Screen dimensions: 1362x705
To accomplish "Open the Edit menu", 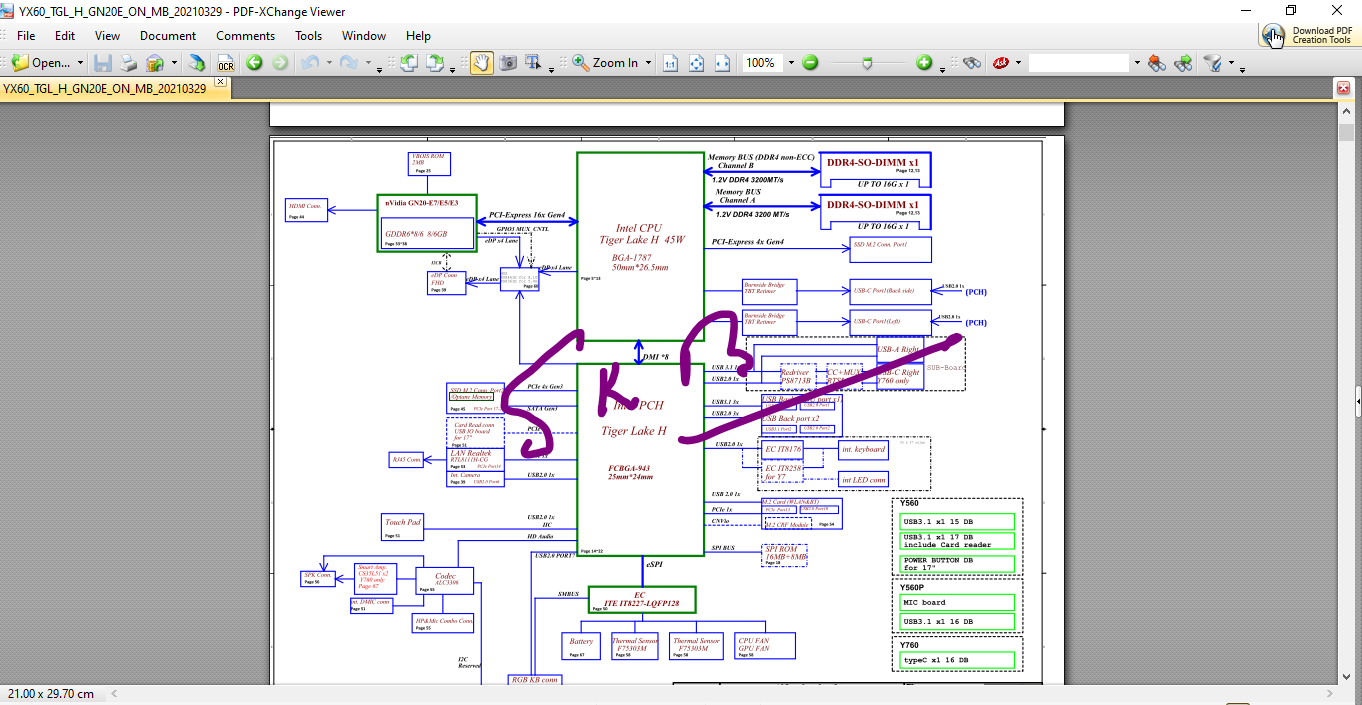I will point(65,36).
